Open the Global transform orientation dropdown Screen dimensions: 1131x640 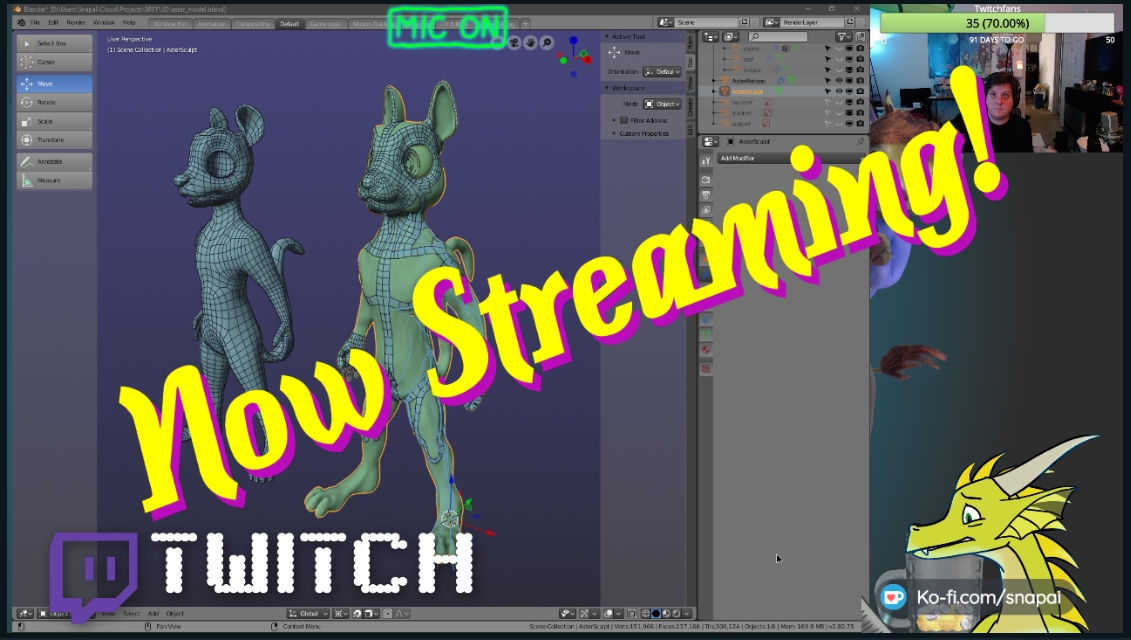point(308,613)
